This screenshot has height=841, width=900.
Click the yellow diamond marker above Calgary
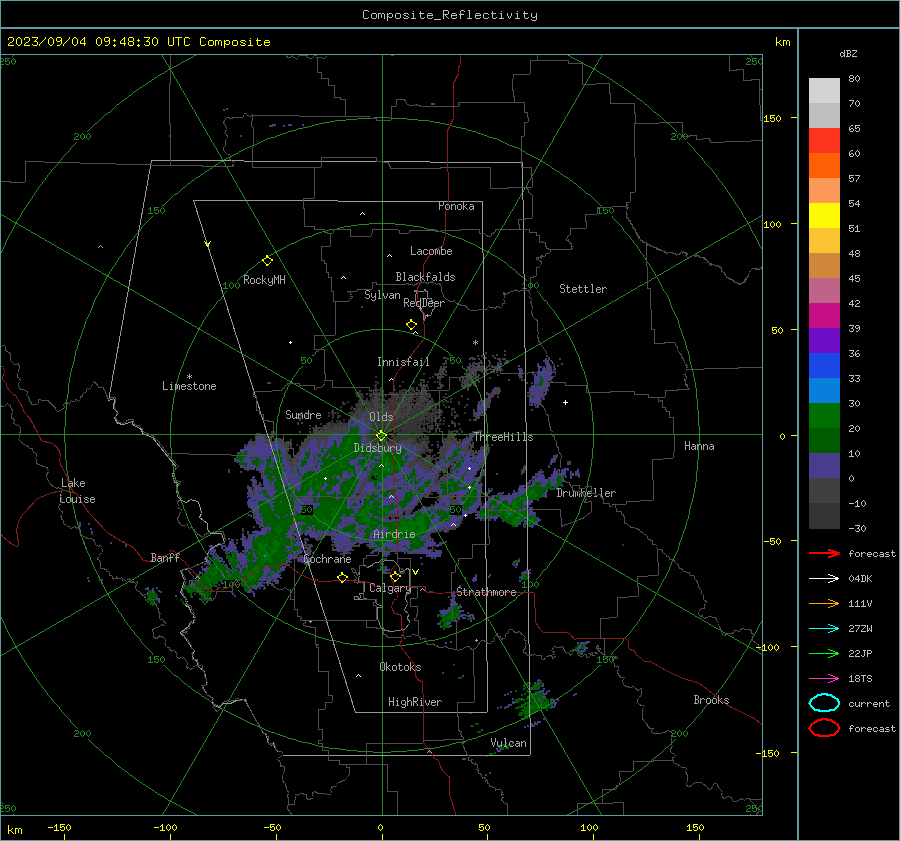[x=395, y=576]
